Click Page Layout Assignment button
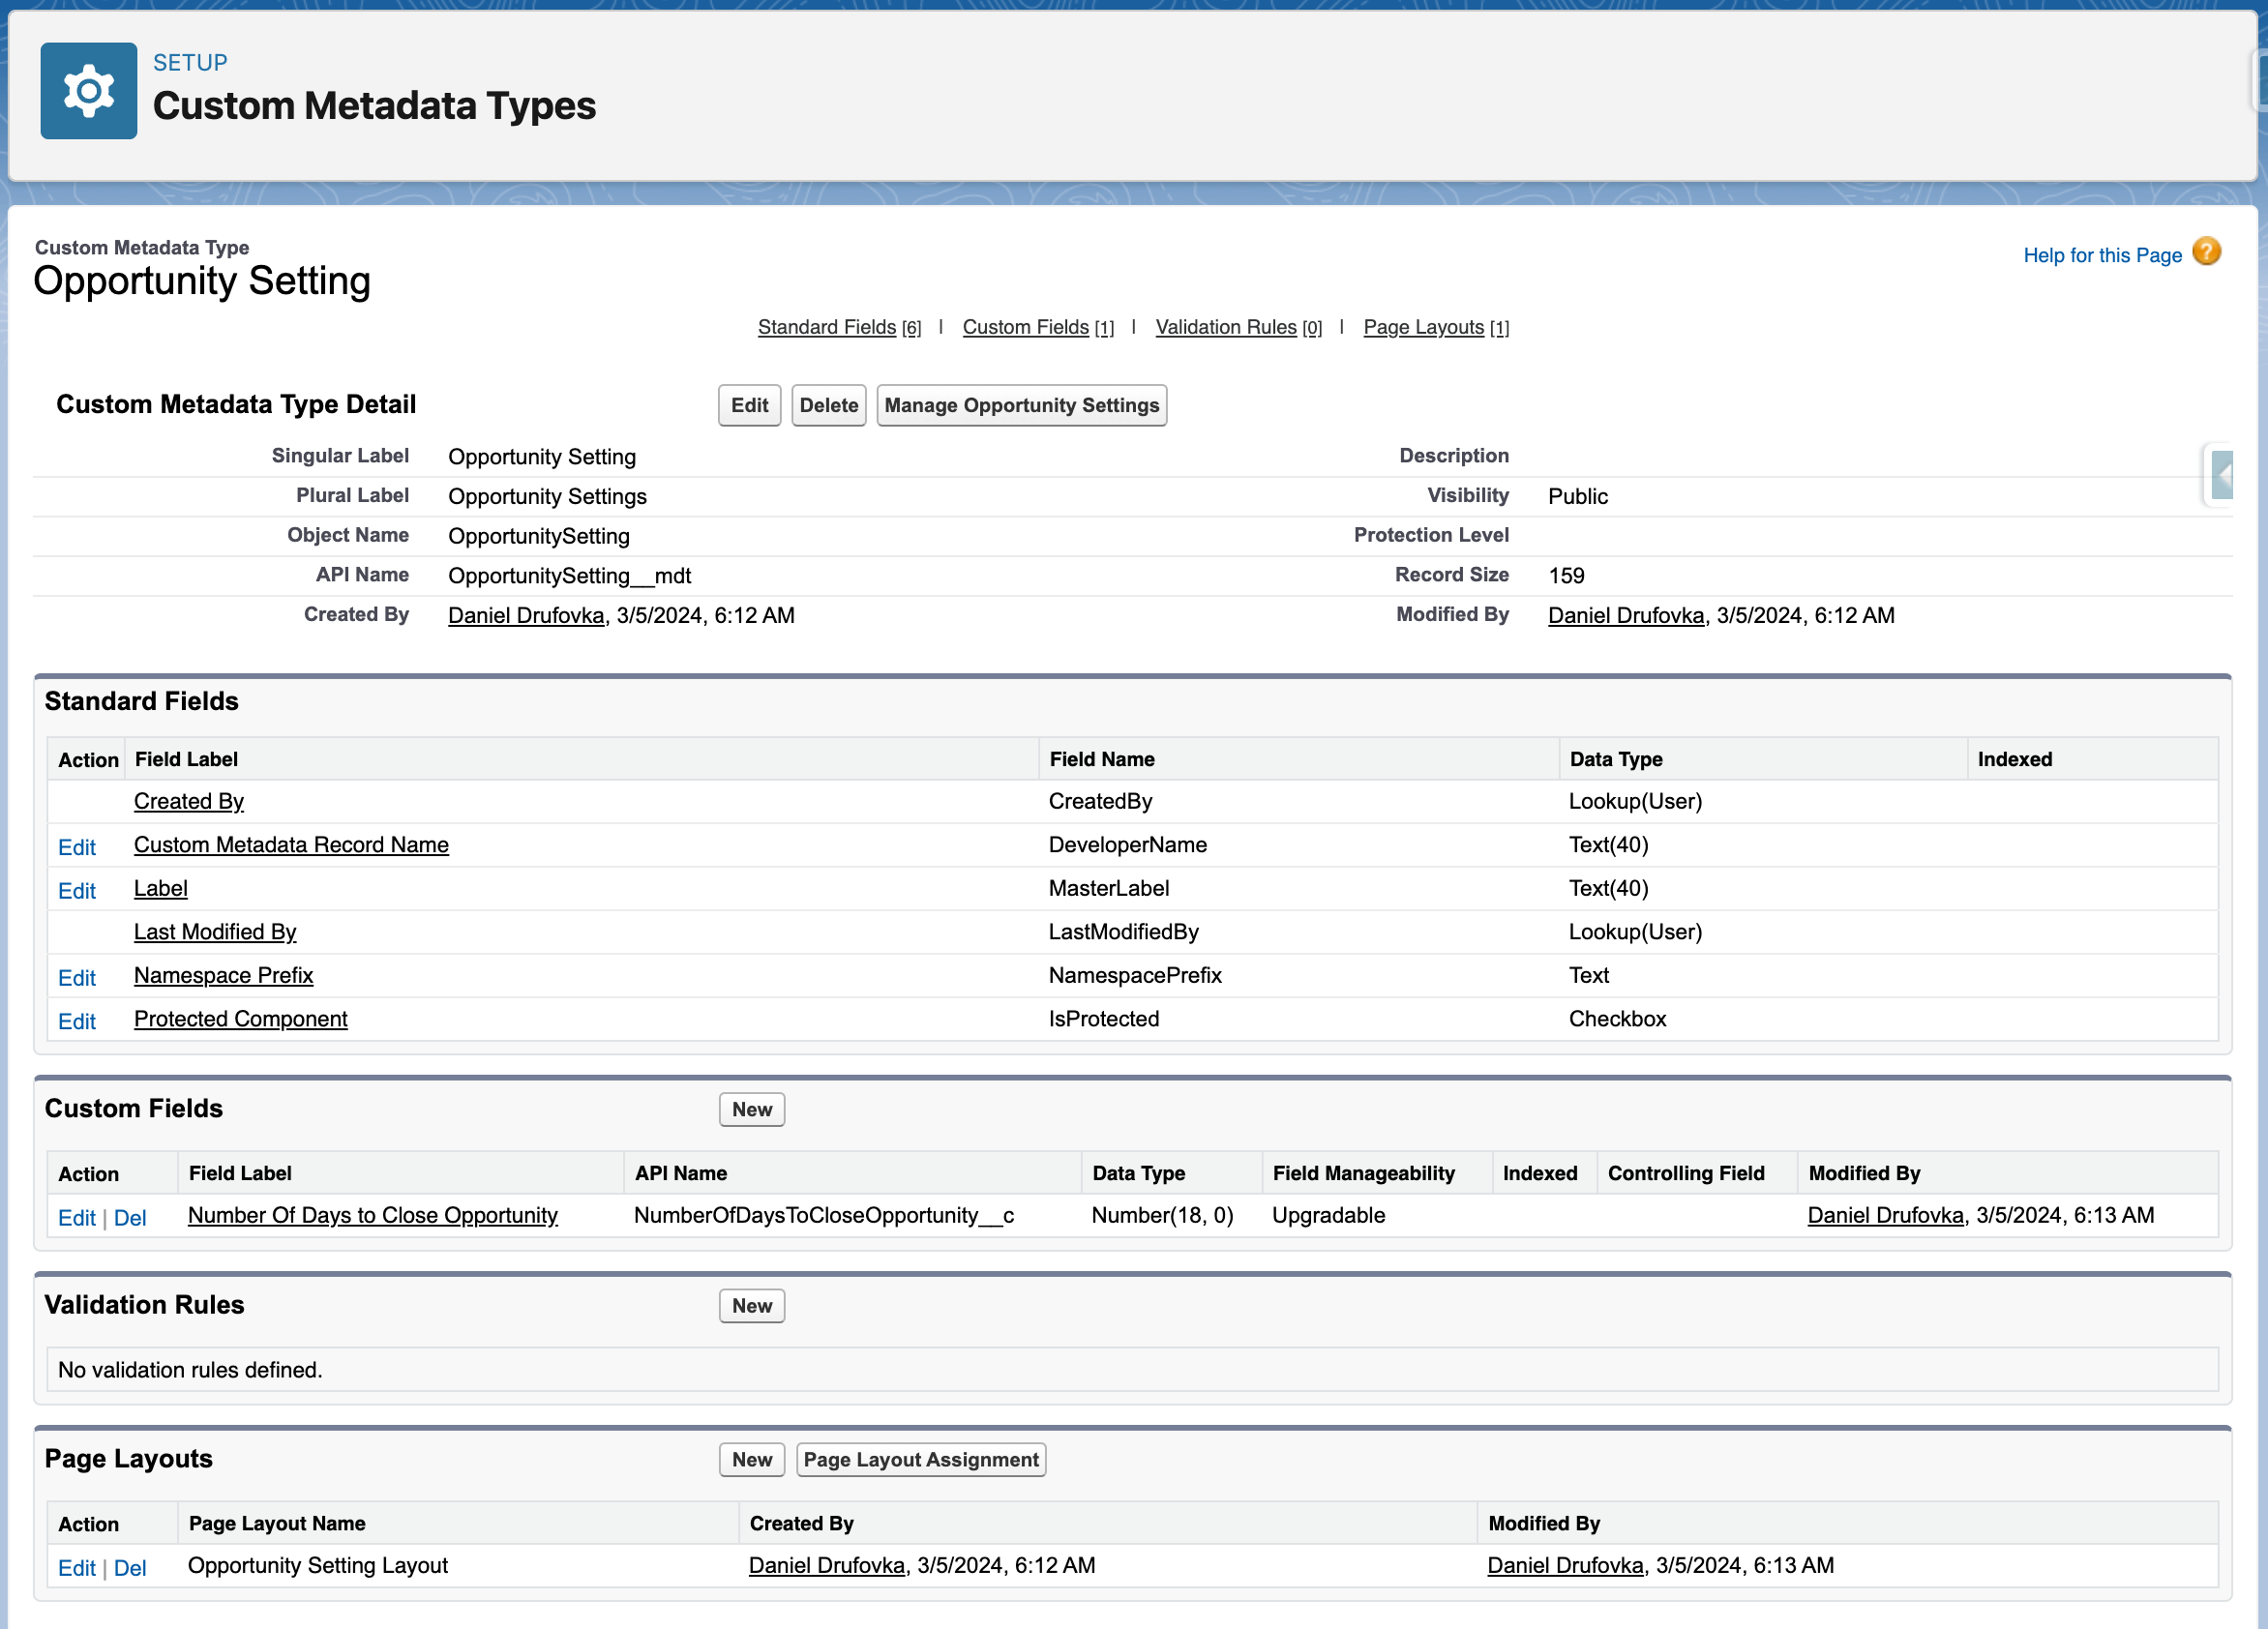The height and width of the screenshot is (1629, 2268). click(x=920, y=1459)
